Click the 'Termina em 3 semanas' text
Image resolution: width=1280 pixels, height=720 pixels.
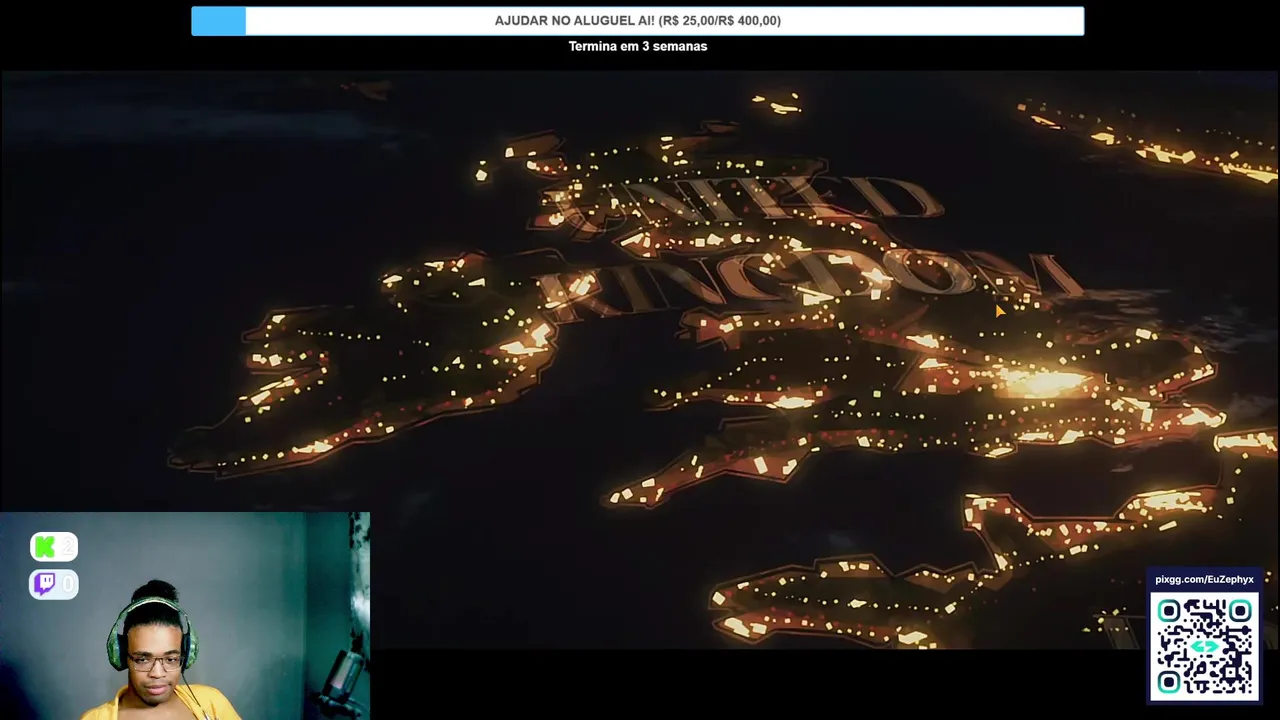coord(638,46)
